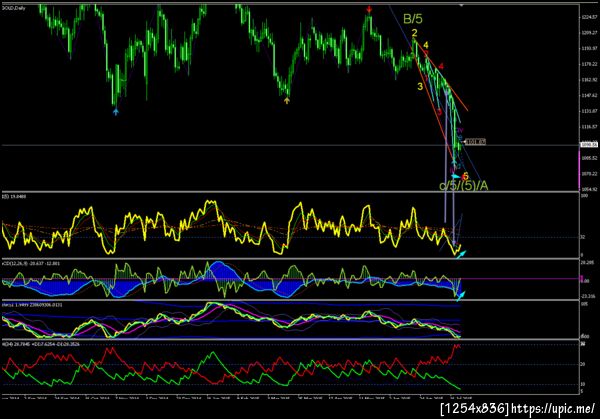Screen dimensions: 600x419
Task: Click the highlighted current price on the axis
Action: click(x=589, y=145)
